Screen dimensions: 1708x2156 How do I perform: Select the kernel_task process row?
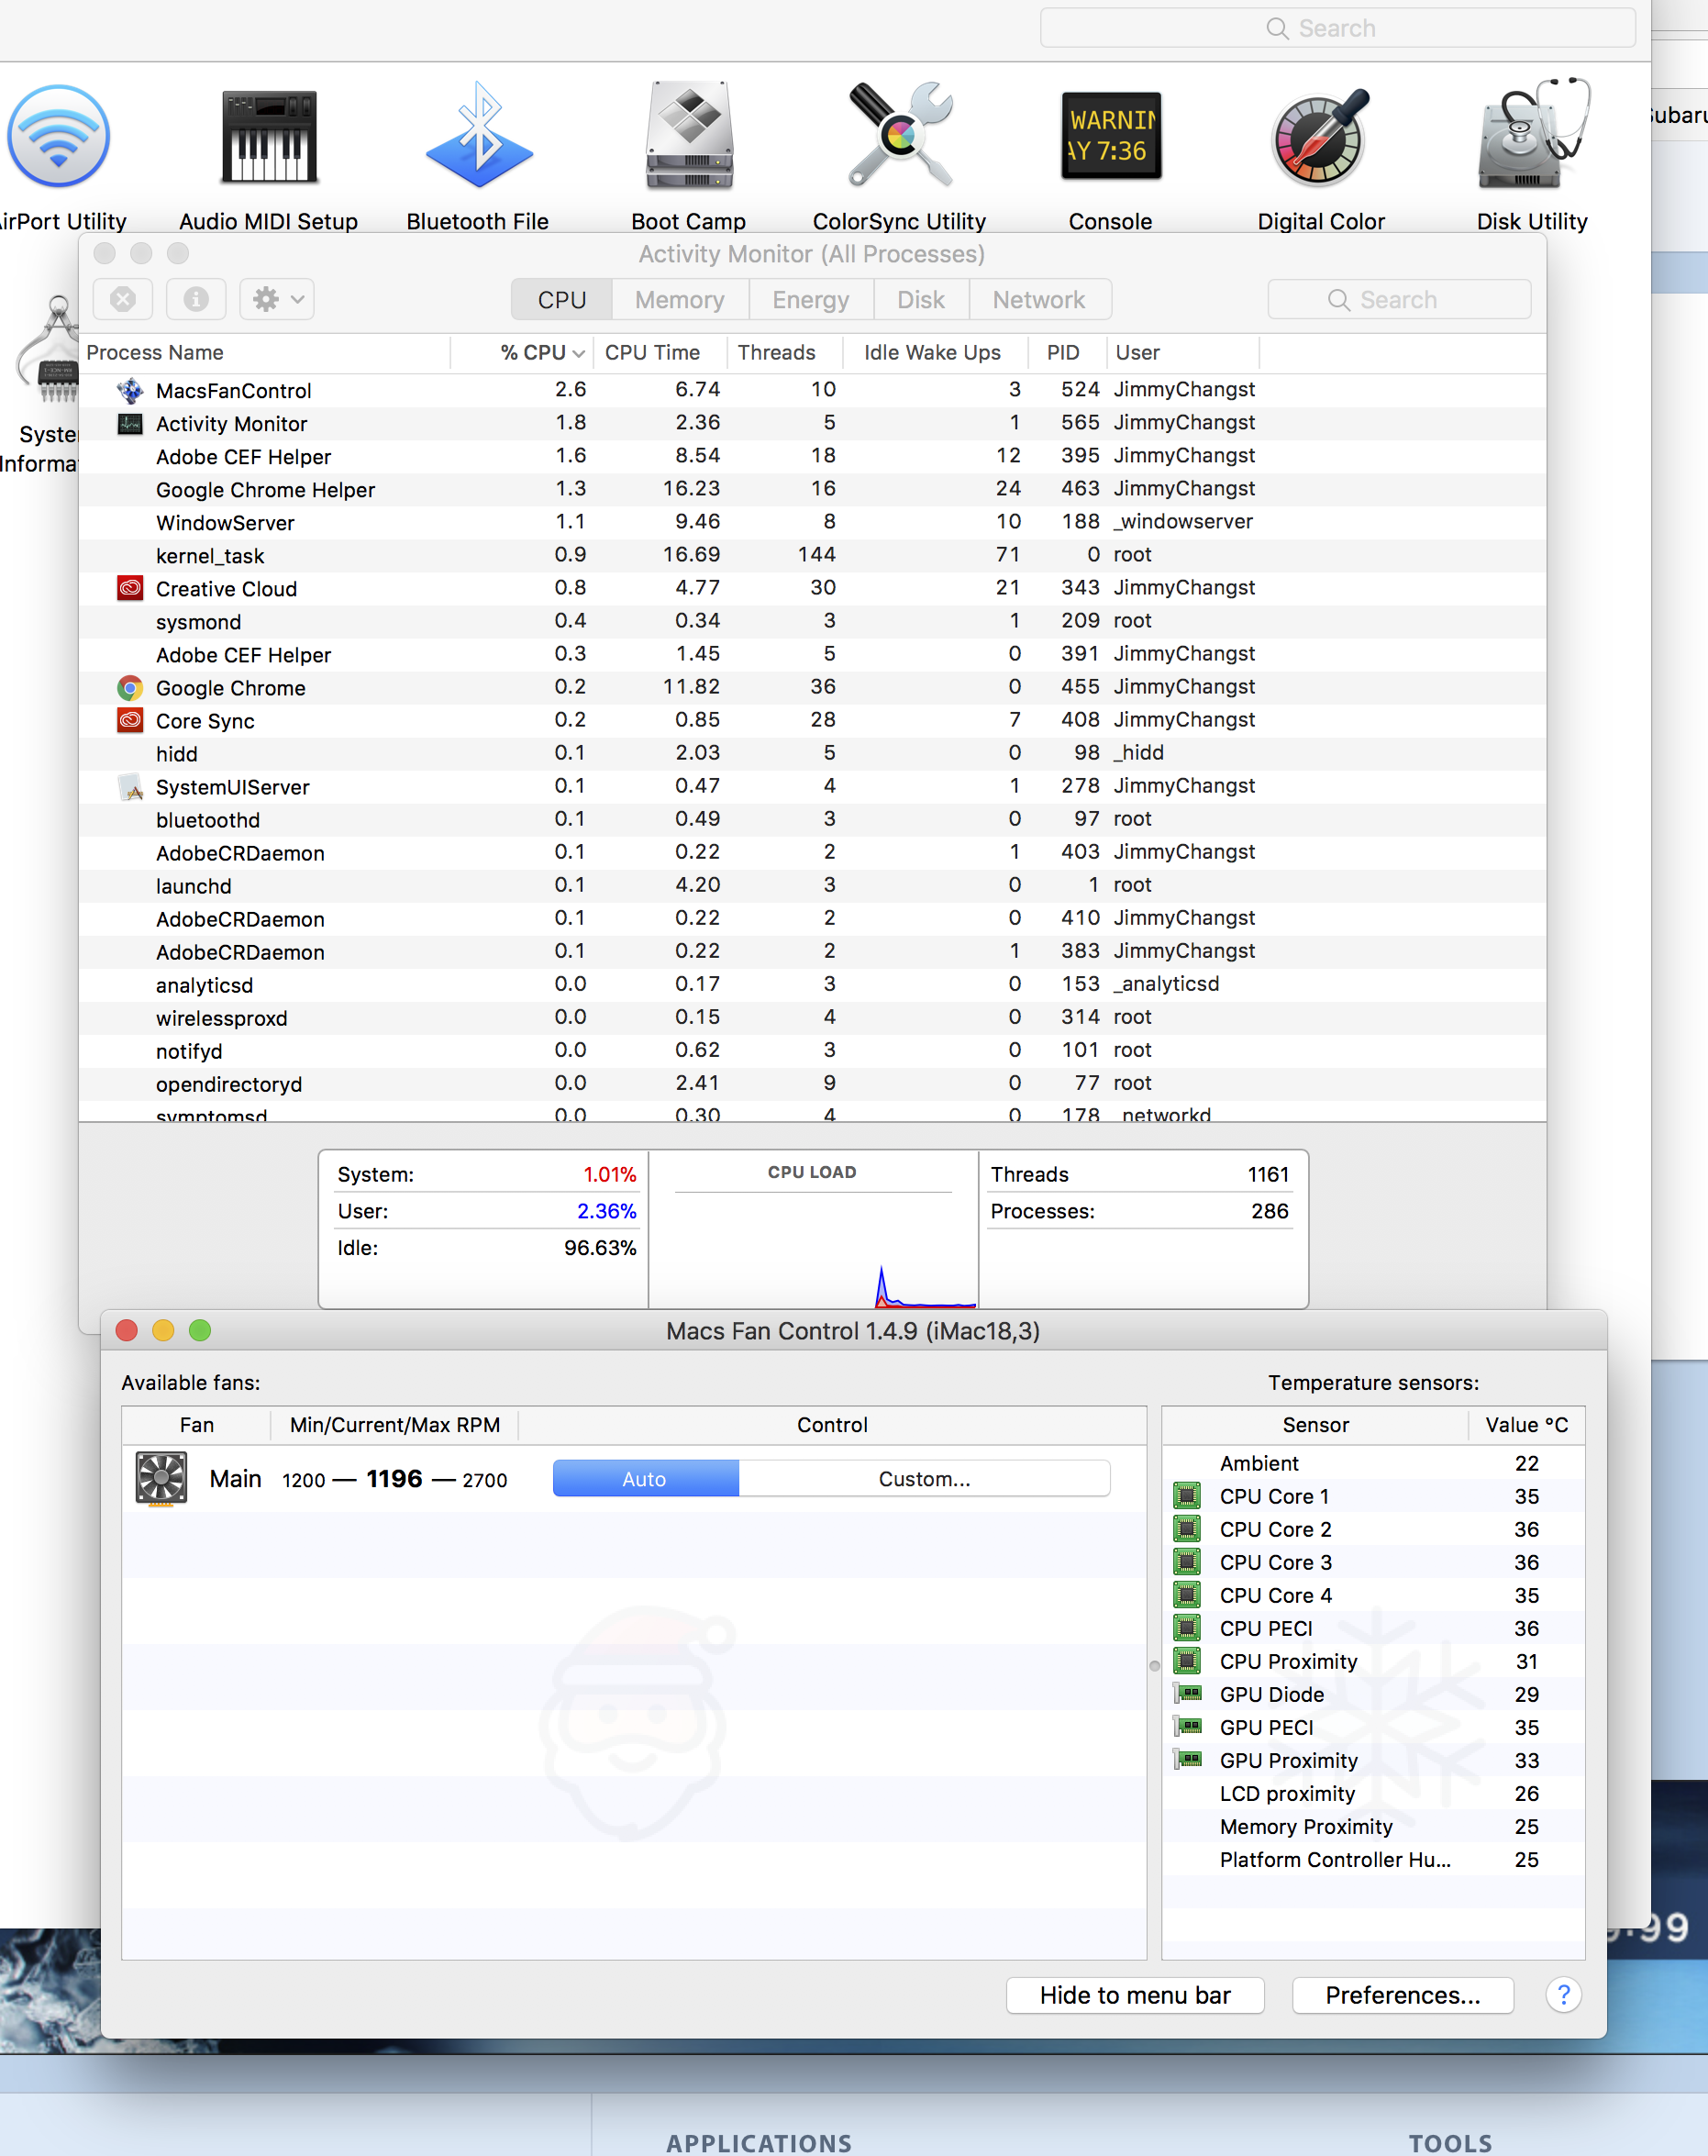click(812, 555)
